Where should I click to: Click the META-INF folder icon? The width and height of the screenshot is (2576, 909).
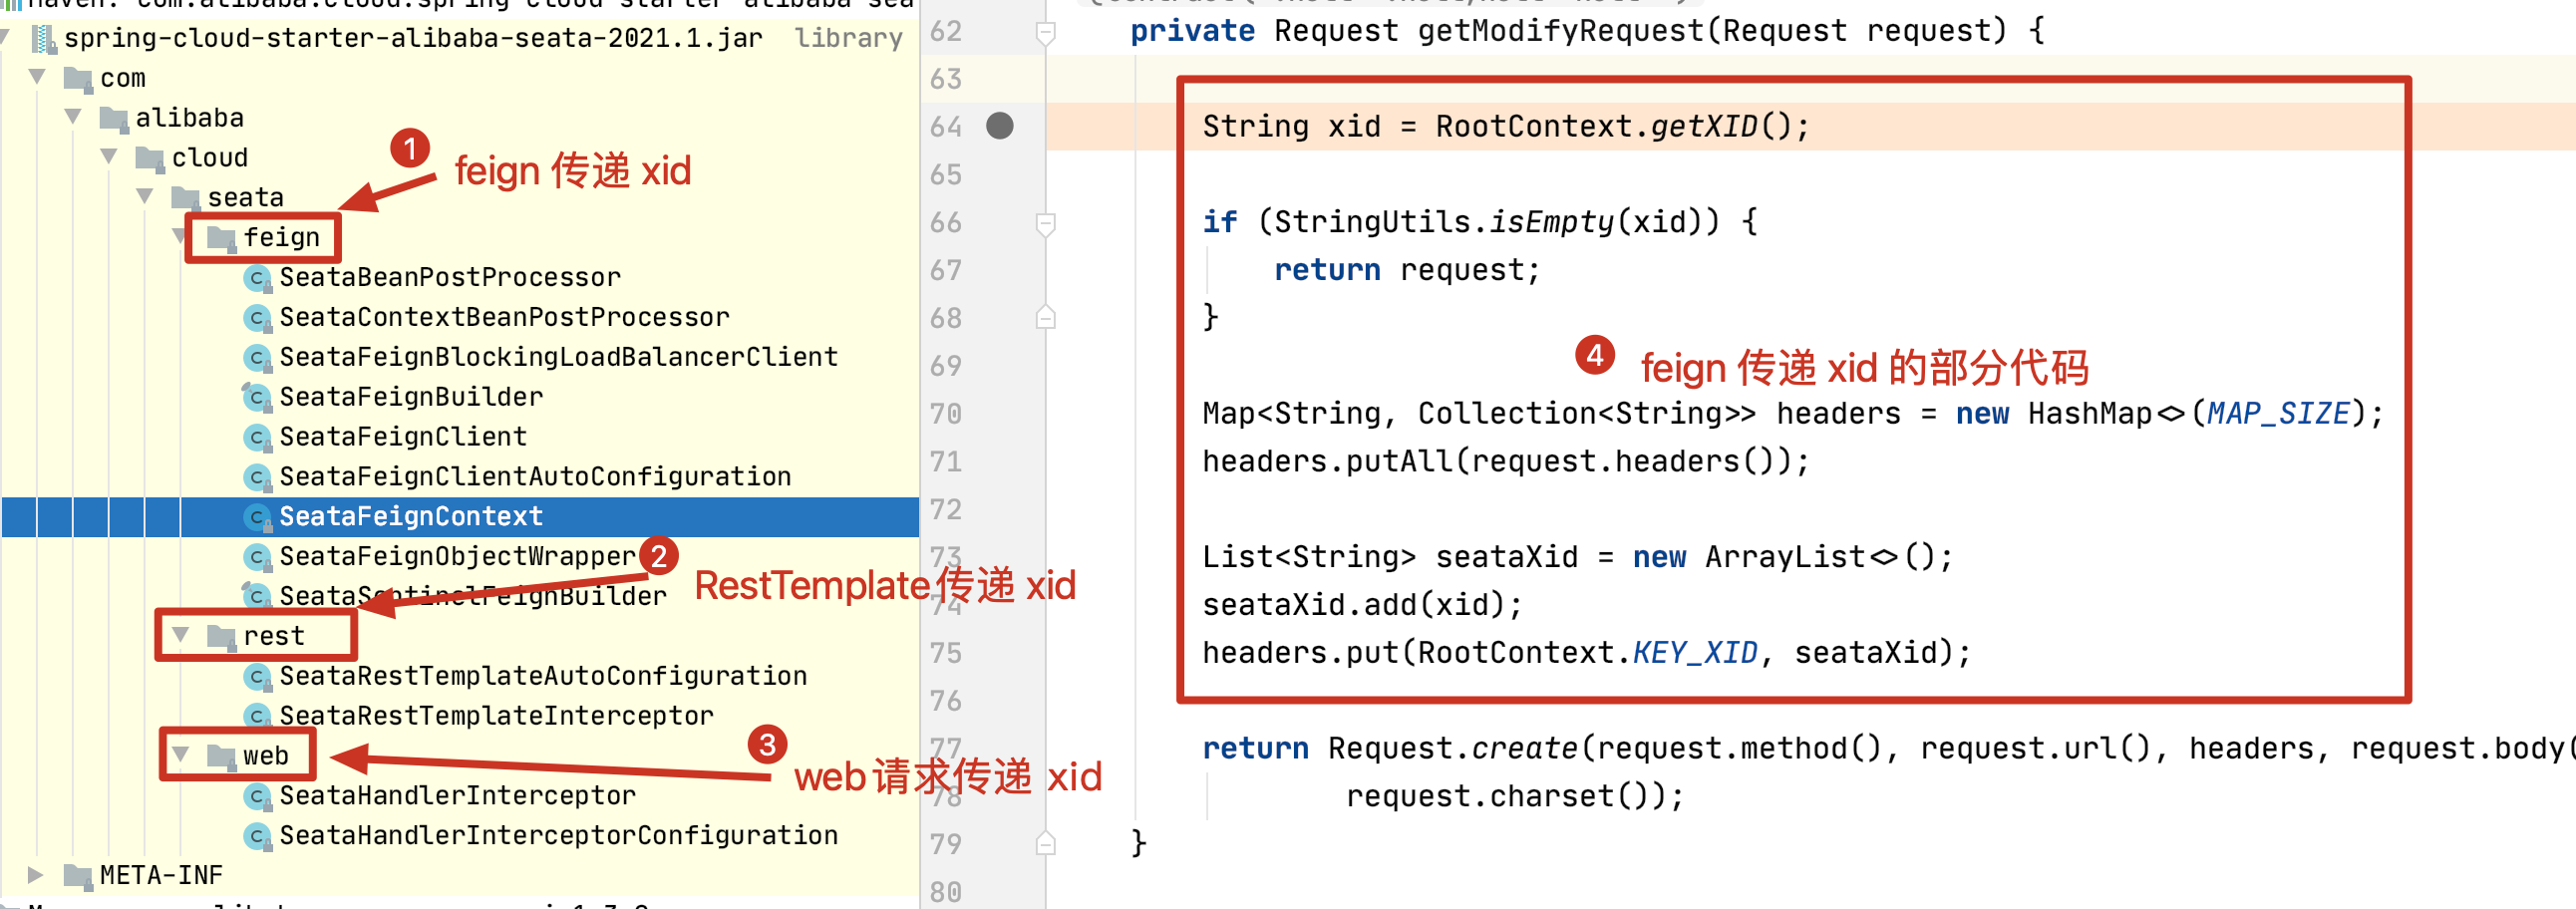78,876
